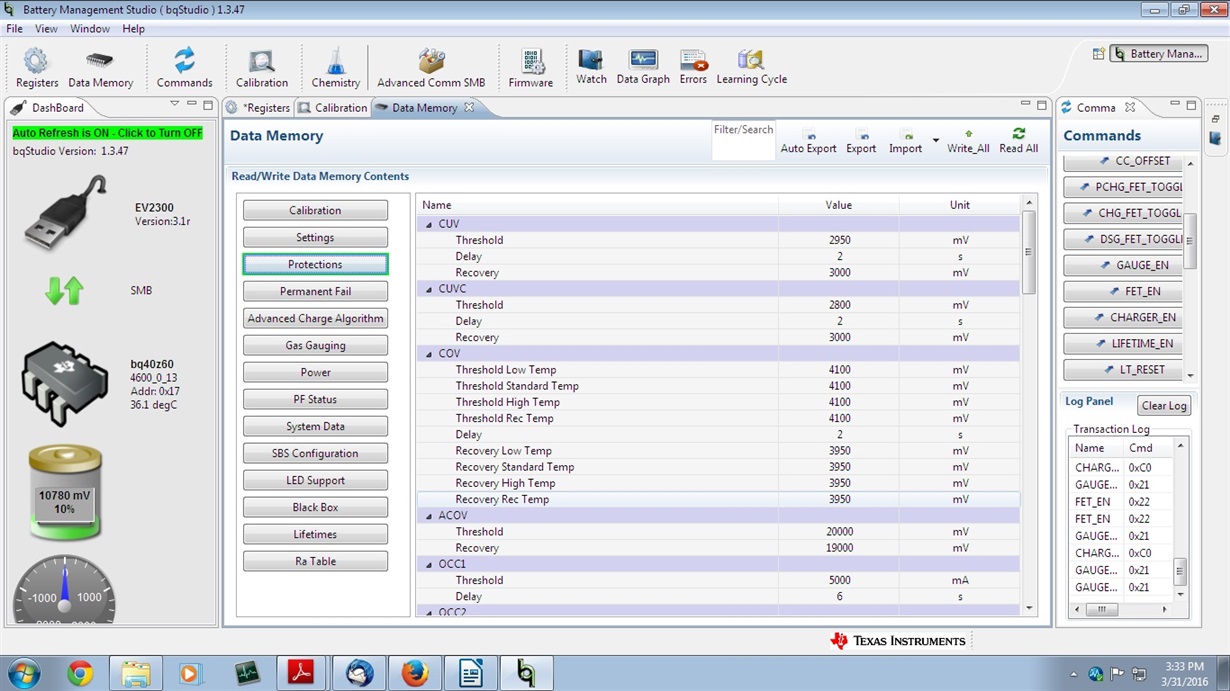Open the Window menu

tap(90, 29)
